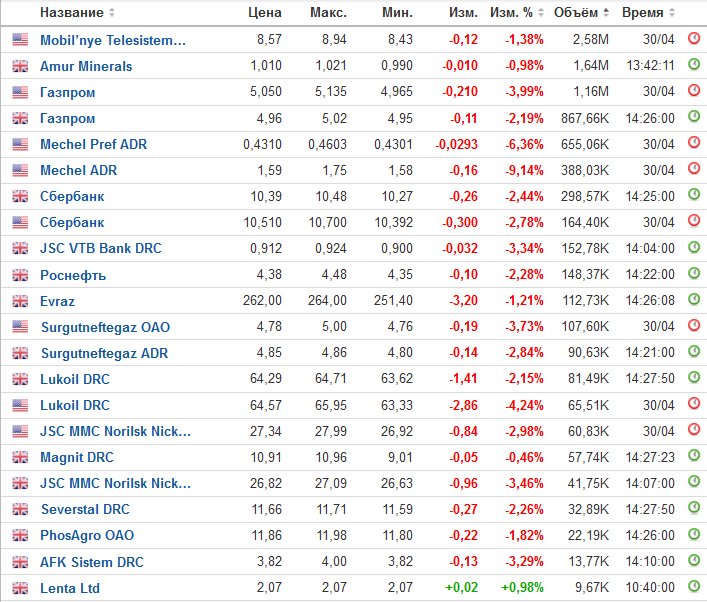This screenshot has height=602, width=707.
Task: Sort table by Название column arrows
Action: point(111,13)
